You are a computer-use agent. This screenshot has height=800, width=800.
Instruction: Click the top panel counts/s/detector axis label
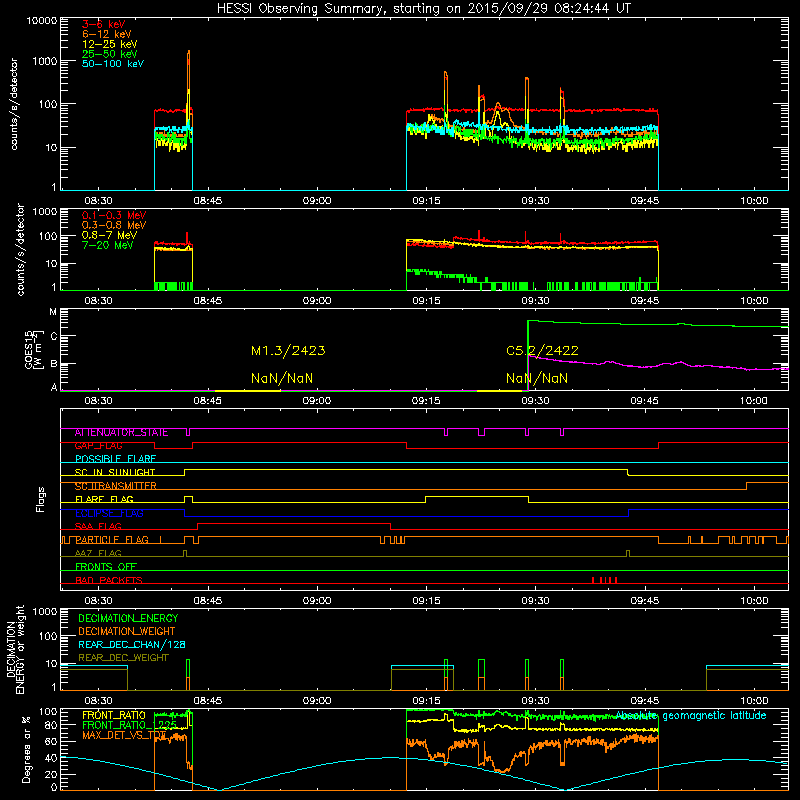pyautogui.click(x=14, y=104)
